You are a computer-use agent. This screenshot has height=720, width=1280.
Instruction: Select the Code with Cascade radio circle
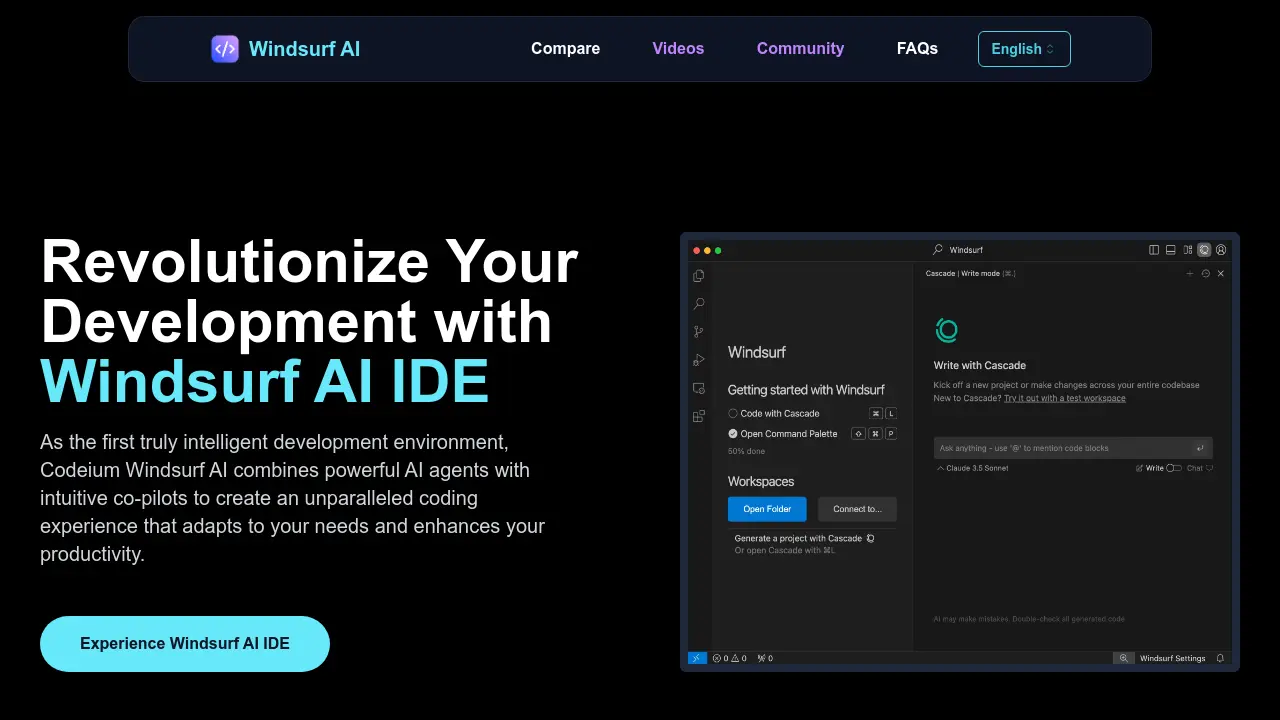[733, 413]
